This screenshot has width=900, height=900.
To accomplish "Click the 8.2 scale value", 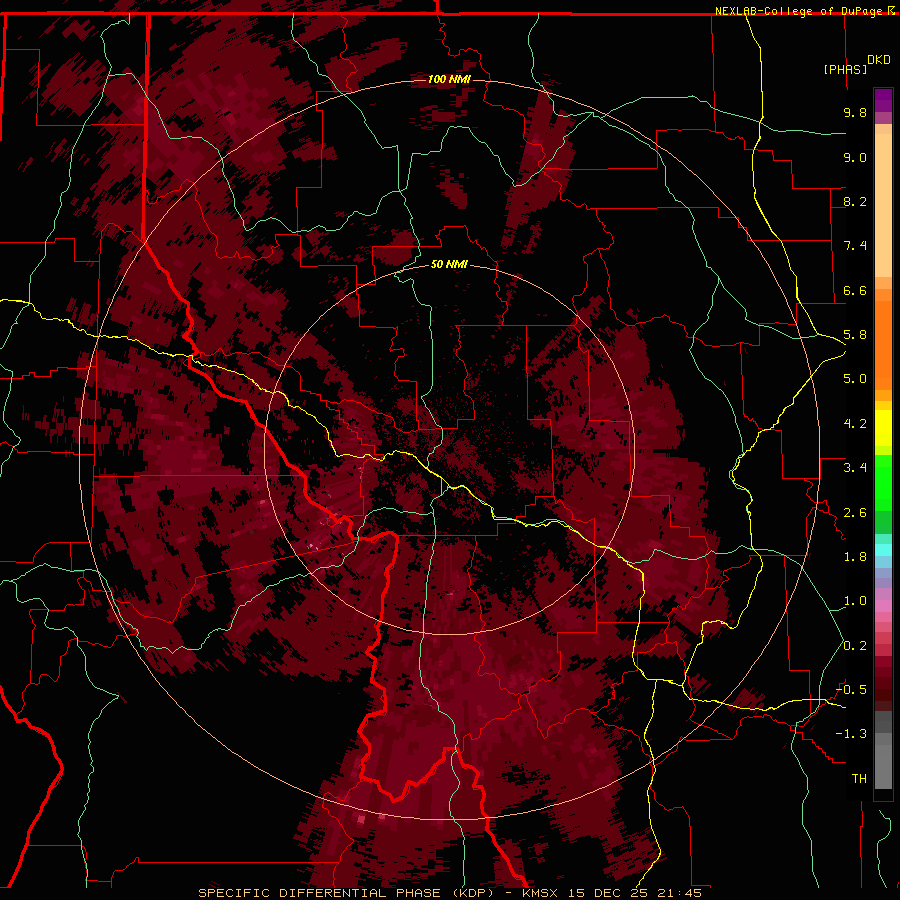I will [x=855, y=201].
